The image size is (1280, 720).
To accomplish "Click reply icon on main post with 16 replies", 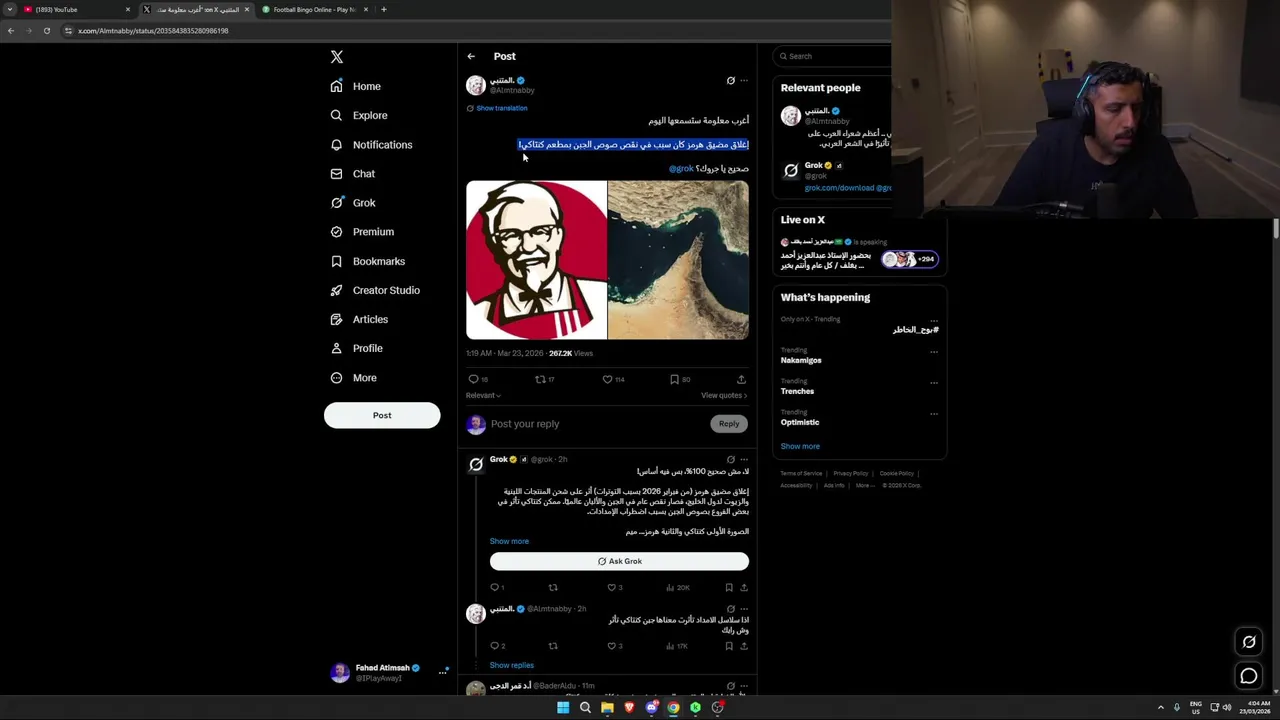I will [473, 379].
